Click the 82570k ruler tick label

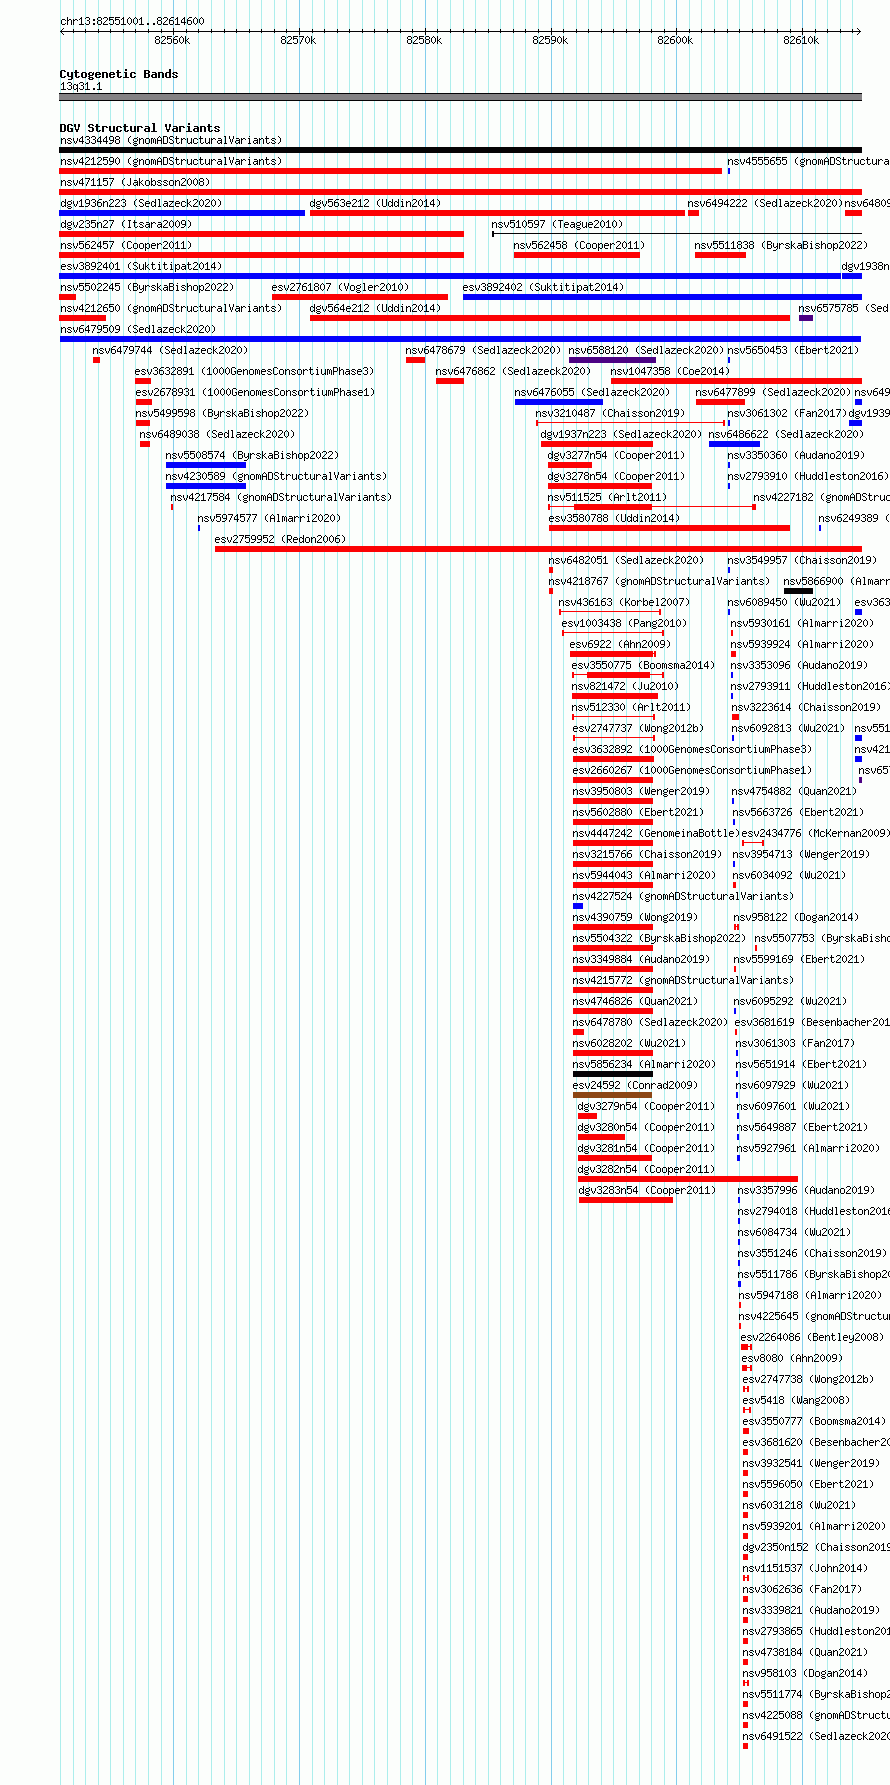(x=298, y=40)
